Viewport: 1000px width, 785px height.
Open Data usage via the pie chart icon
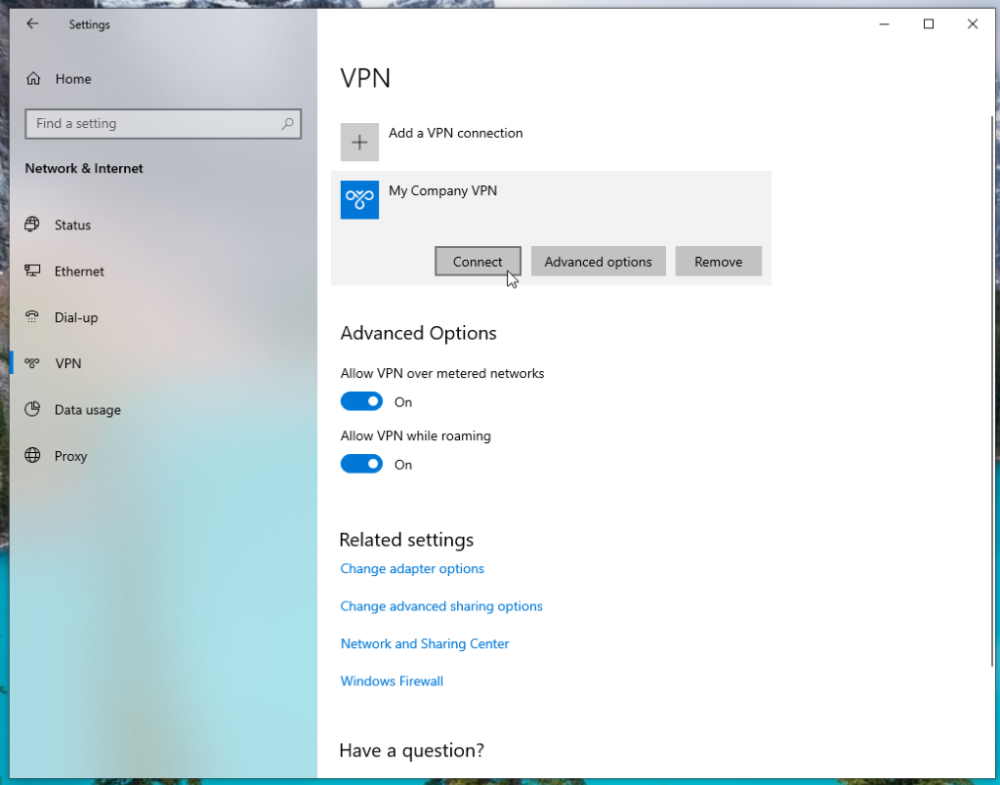34,409
